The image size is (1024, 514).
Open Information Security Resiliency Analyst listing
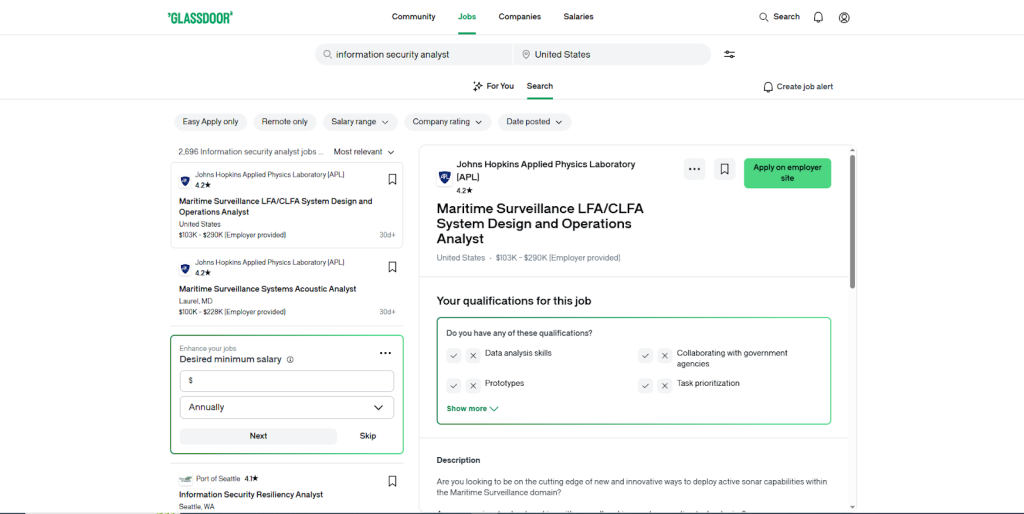click(251, 494)
